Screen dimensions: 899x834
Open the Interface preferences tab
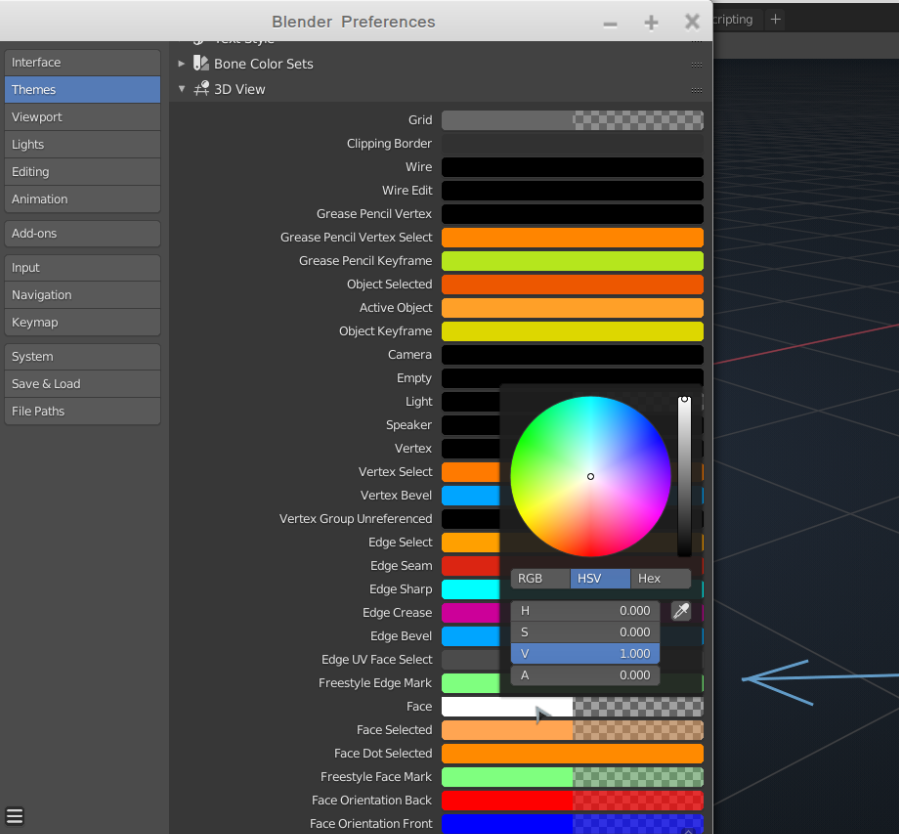tap(83, 62)
